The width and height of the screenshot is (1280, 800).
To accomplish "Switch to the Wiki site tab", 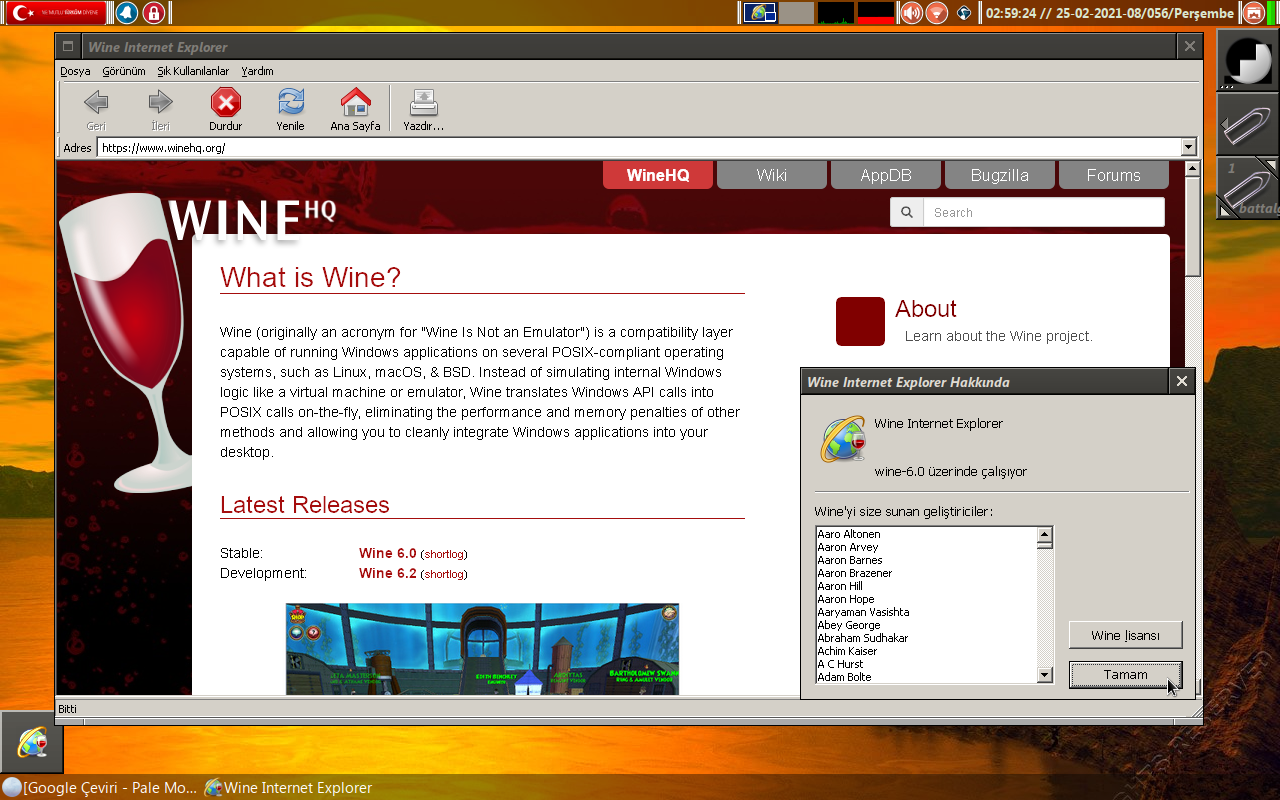I will click(772, 175).
